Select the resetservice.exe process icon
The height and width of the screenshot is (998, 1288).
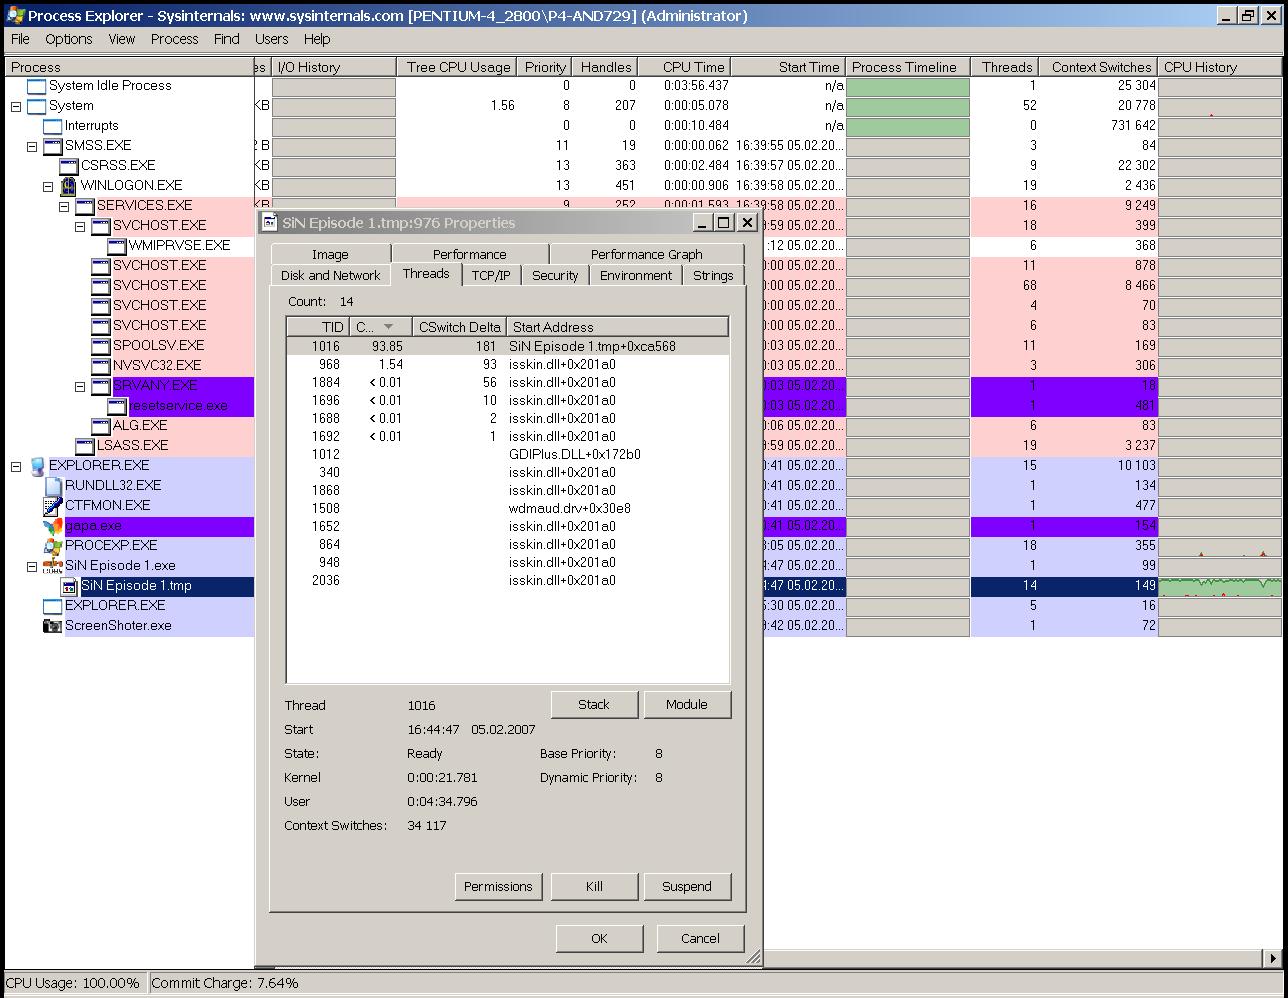(x=117, y=406)
